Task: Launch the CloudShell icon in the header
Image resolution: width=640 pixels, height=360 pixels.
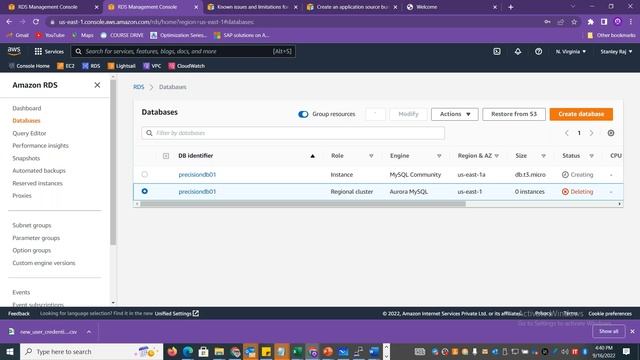Action: (x=497, y=51)
